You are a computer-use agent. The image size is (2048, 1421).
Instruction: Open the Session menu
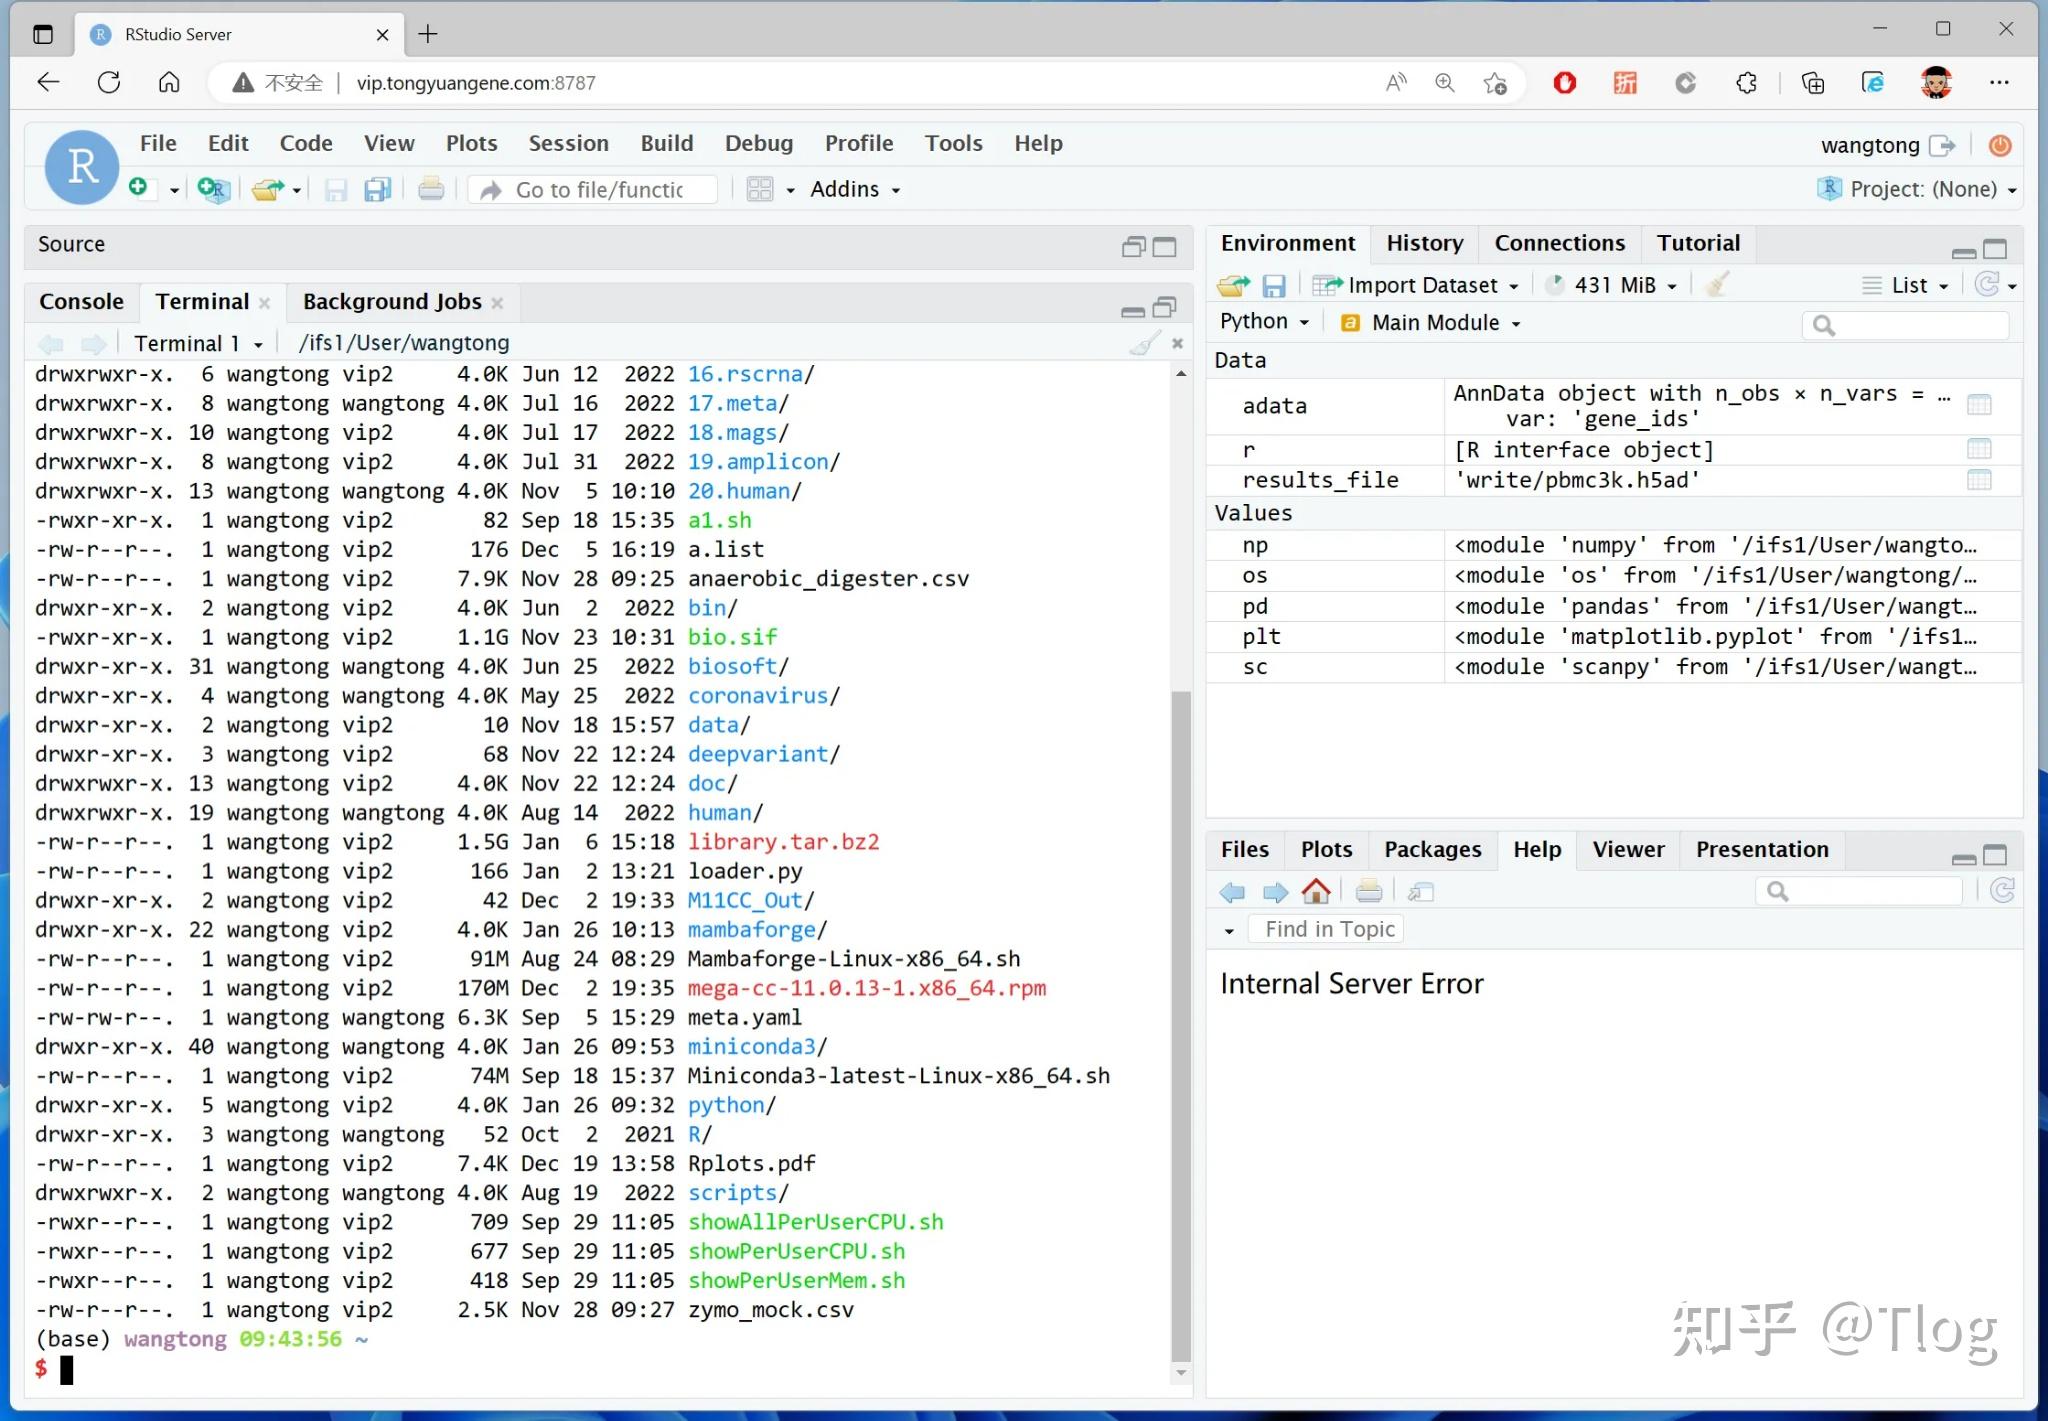point(568,143)
